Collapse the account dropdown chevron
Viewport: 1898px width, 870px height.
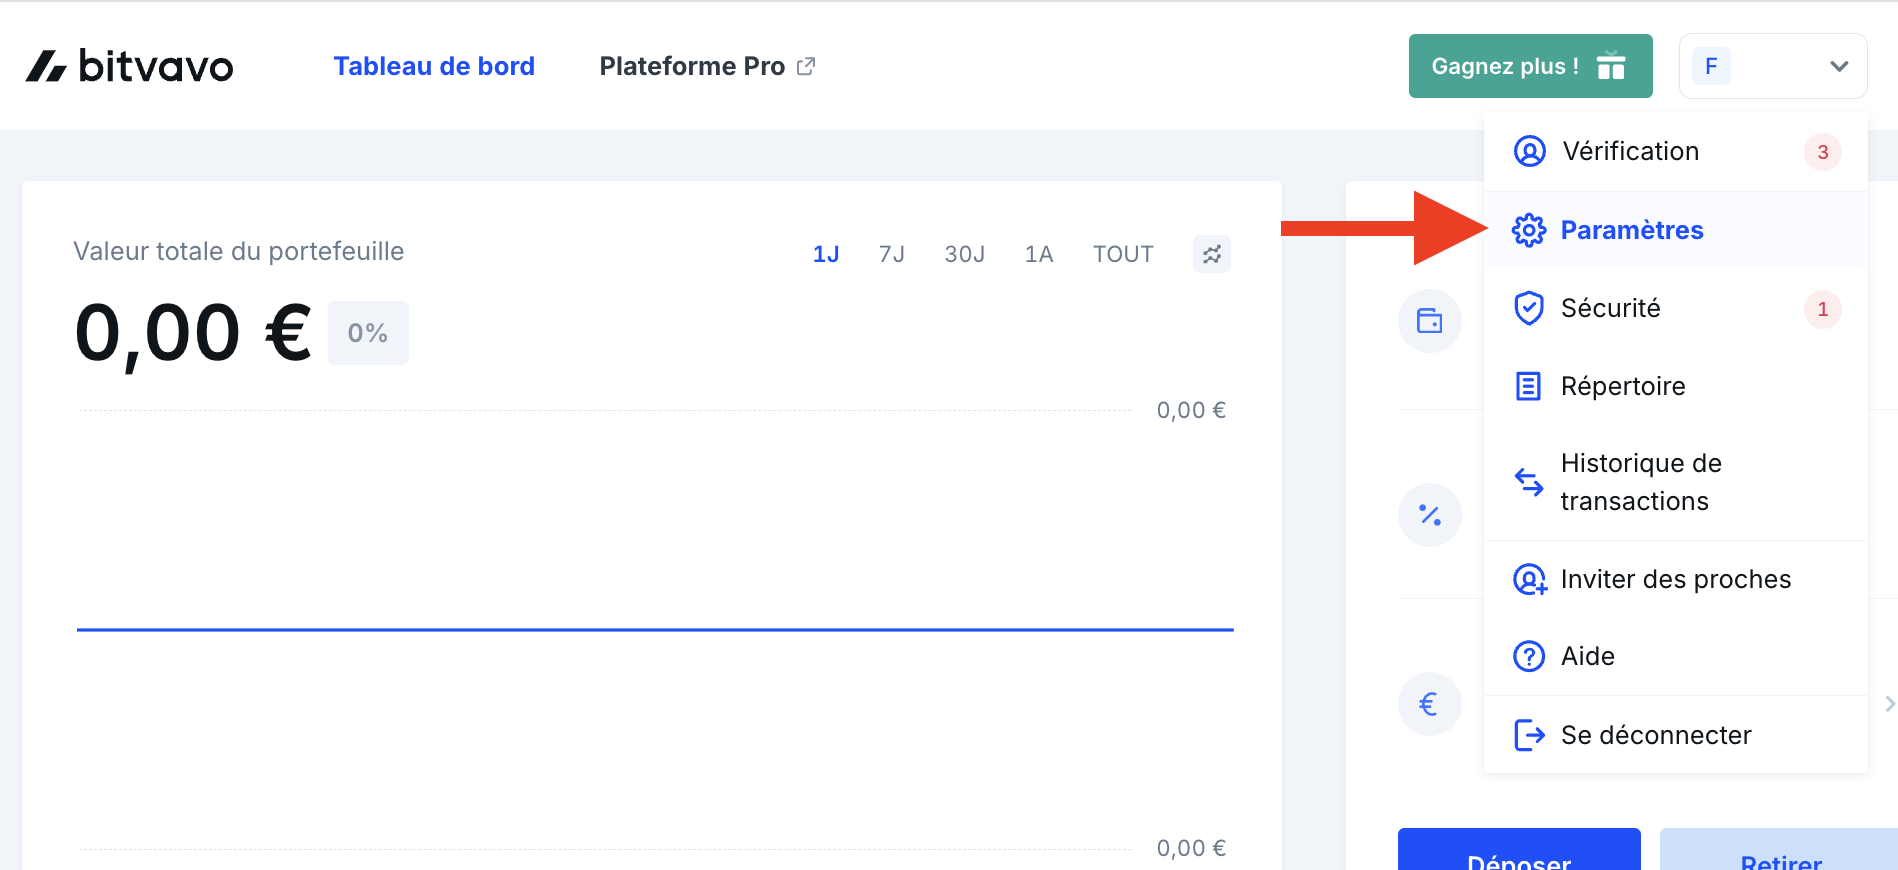pos(1838,66)
